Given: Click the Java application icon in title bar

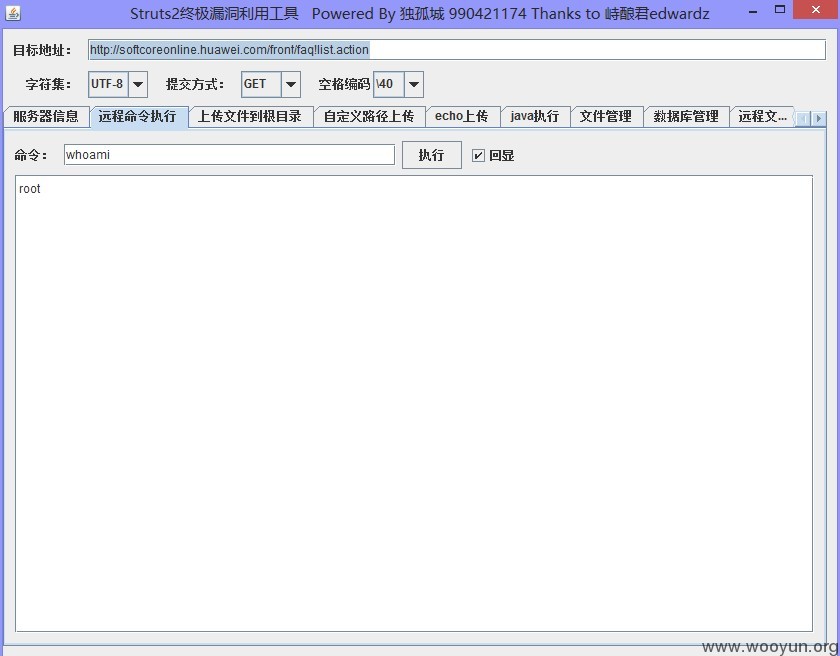Looking at the screenshot, I should click(x=13, y=12).
